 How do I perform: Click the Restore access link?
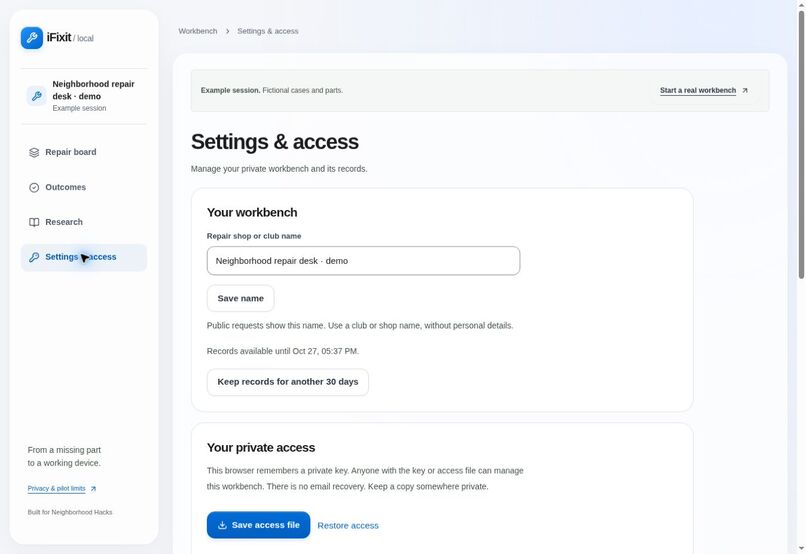pos(348,526)
